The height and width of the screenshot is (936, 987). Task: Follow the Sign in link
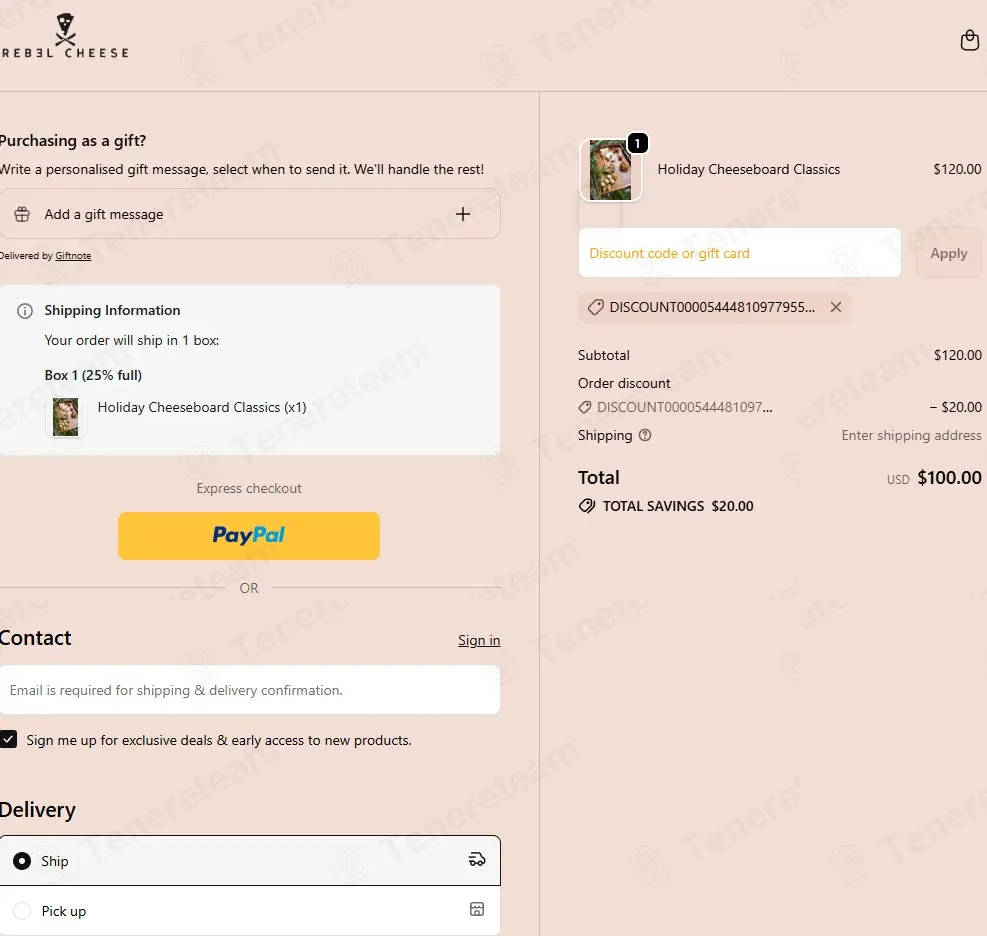point(479,640)
